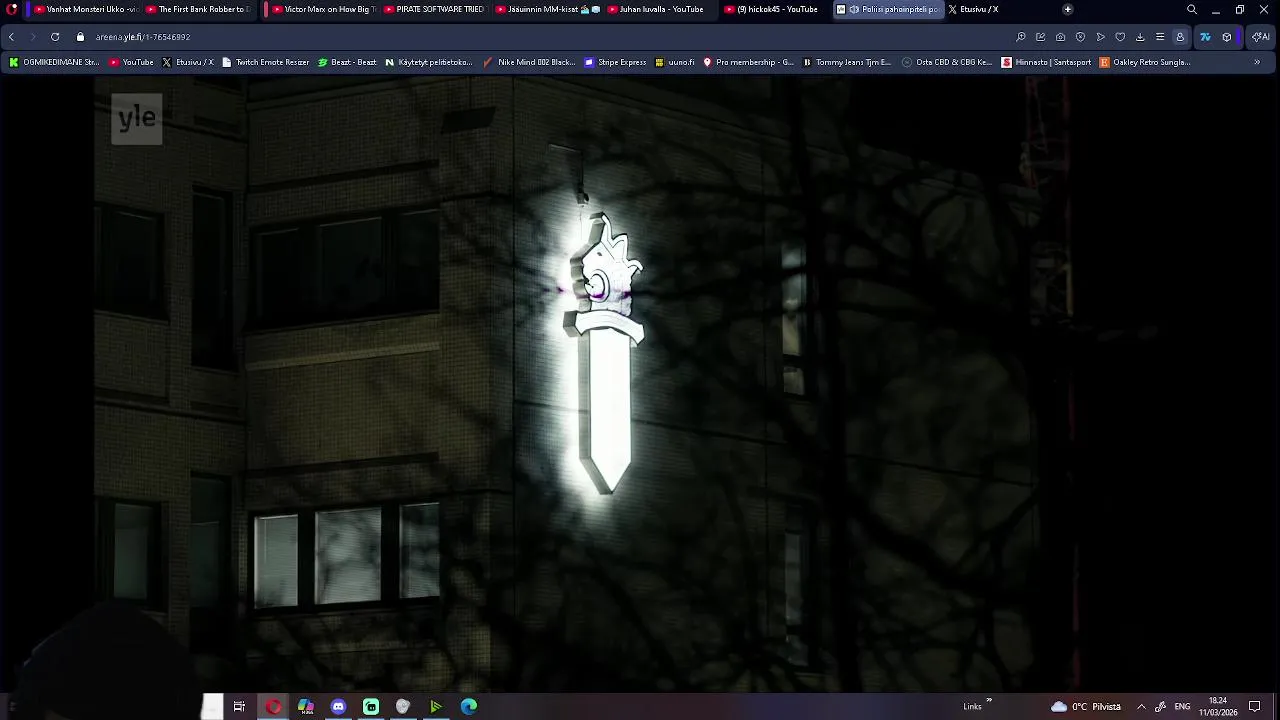Open the downloads icon
1280x720 pixels.
tap(1140, 37)
